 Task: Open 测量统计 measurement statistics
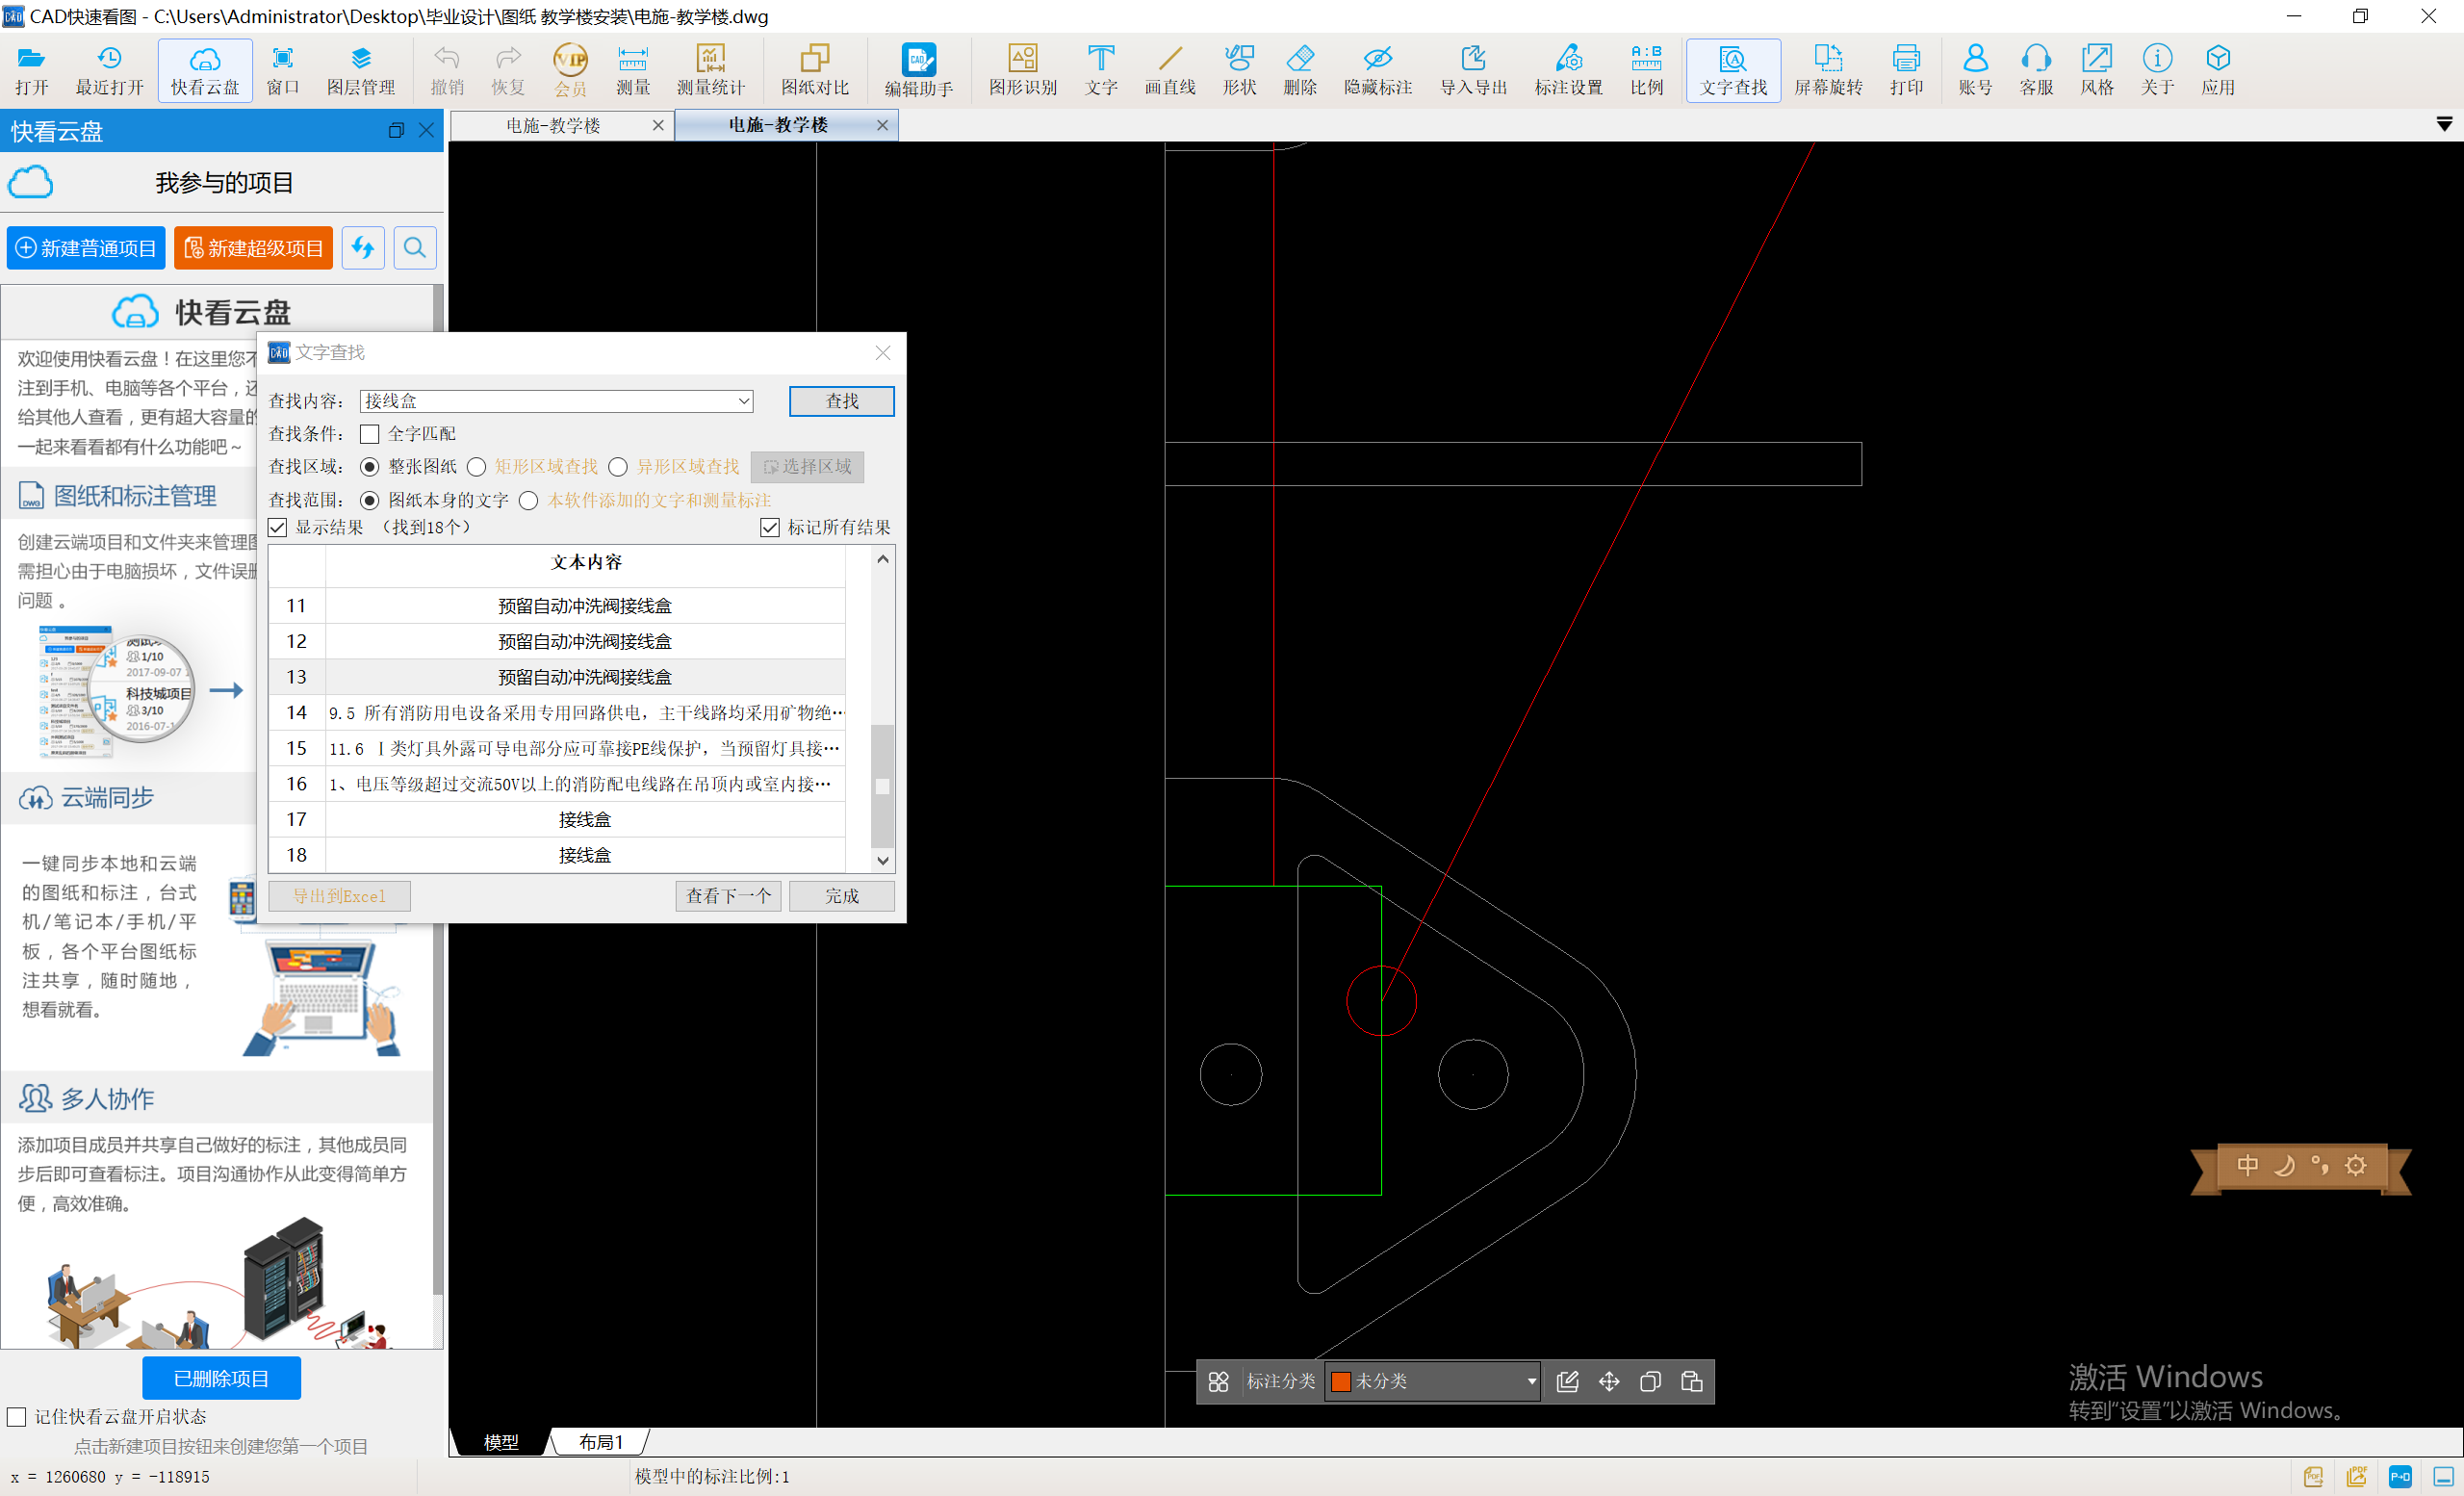[710, 70]
